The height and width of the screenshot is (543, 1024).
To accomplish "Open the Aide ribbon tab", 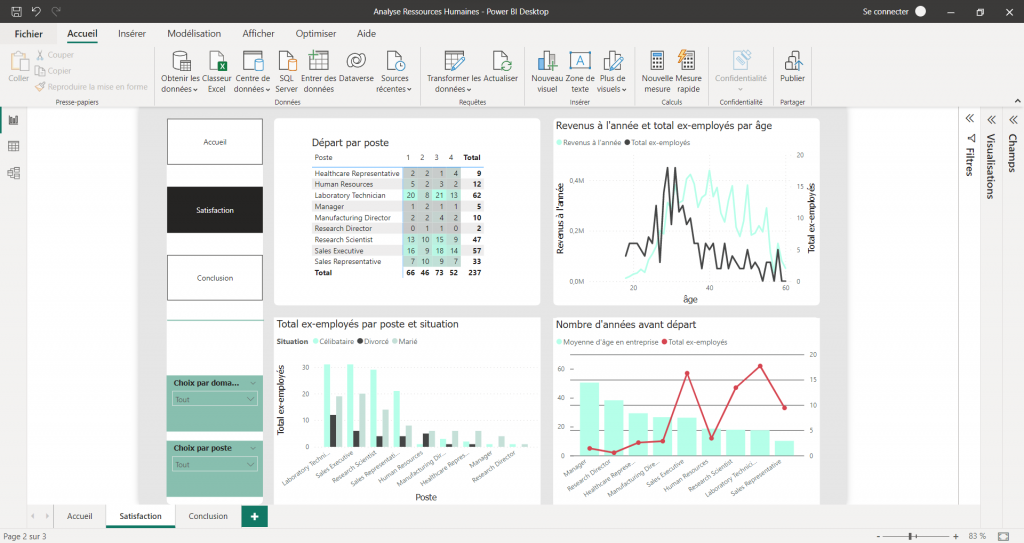I will tap(366, 33).
